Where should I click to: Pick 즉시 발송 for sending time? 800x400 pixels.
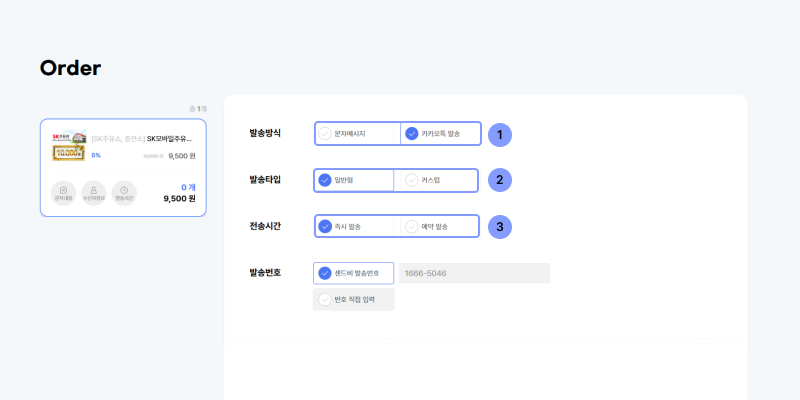tap(354, 227)
